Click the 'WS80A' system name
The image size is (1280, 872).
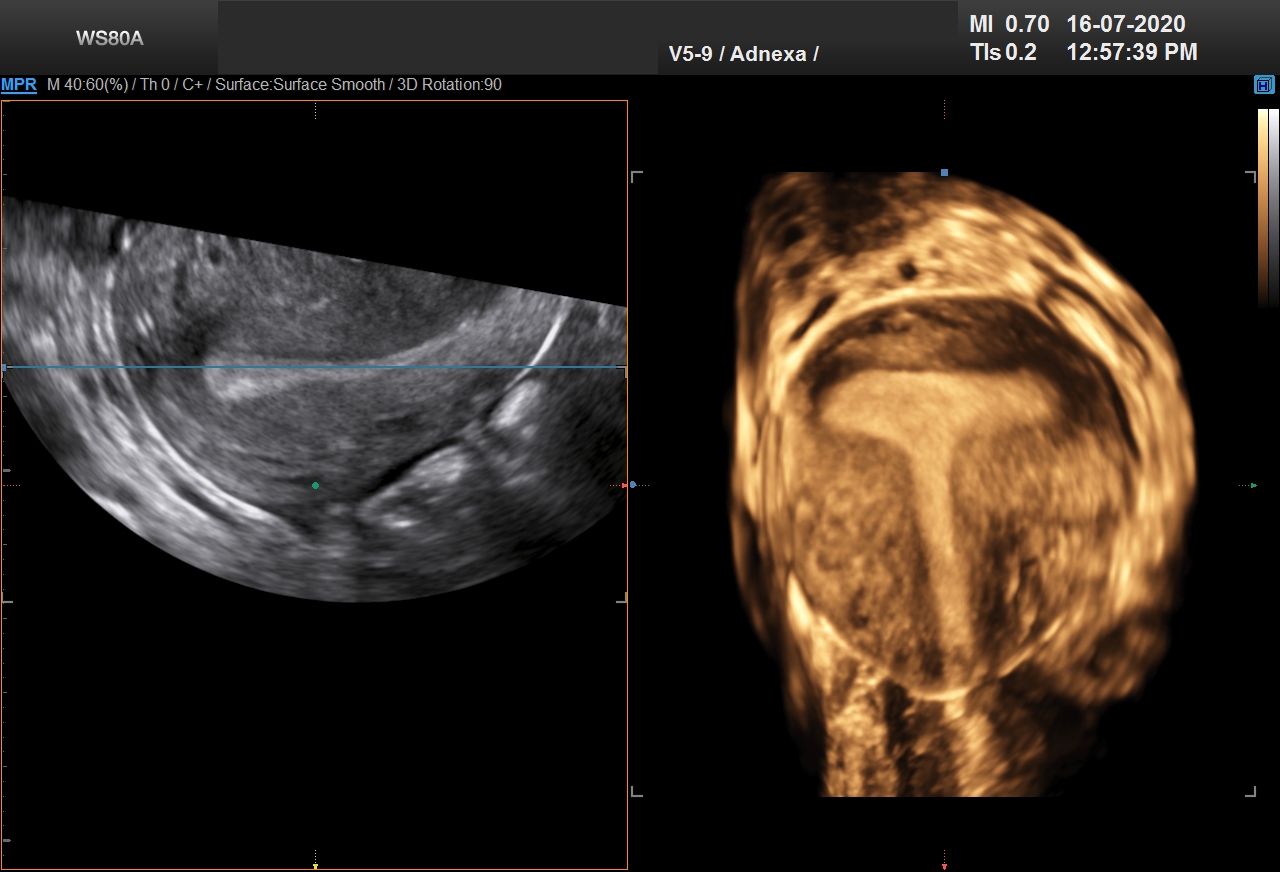pos(110,39)
